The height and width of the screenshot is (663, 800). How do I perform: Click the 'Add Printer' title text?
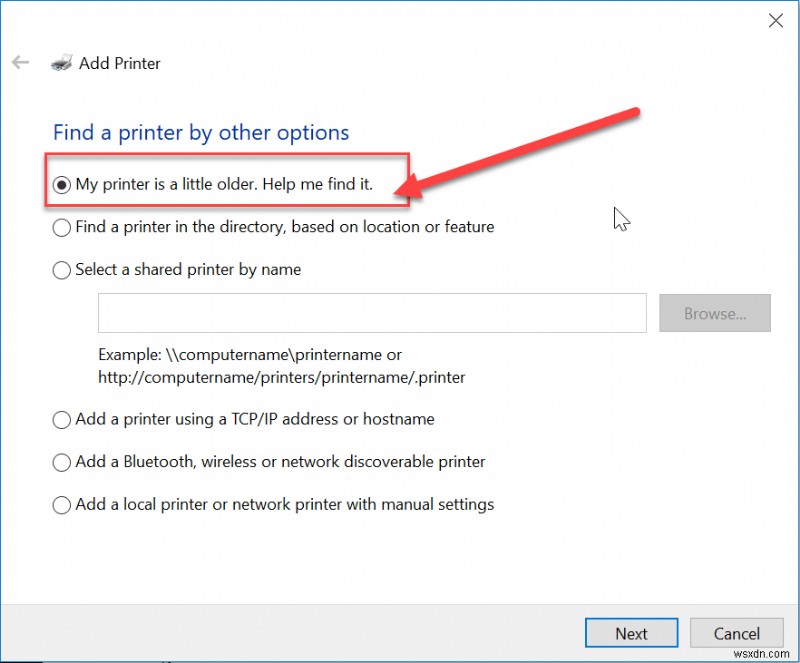tap(119, 63)
